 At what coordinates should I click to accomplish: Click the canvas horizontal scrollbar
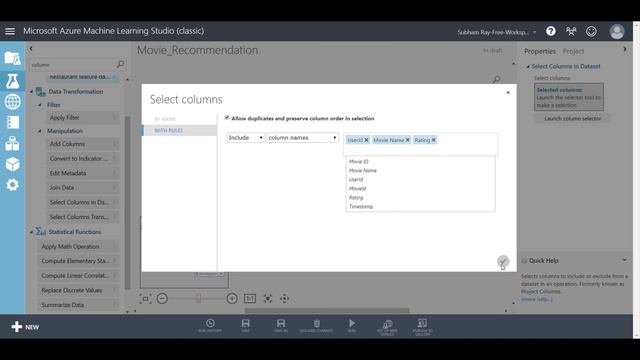coord(327,311)
